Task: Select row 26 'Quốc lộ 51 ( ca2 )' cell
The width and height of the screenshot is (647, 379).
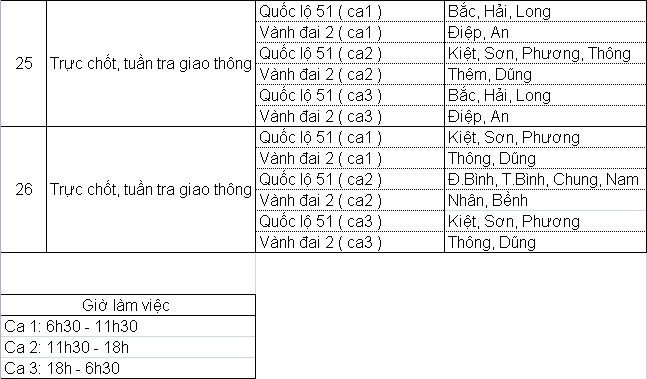Action: pos(350,179)
